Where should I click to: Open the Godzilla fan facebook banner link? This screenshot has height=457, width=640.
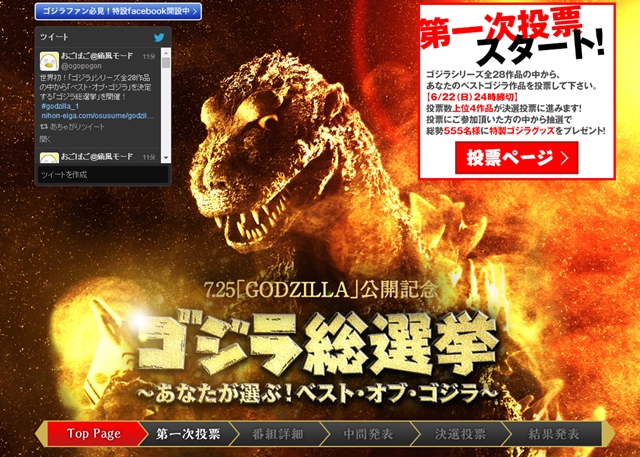tap(118, 11)
